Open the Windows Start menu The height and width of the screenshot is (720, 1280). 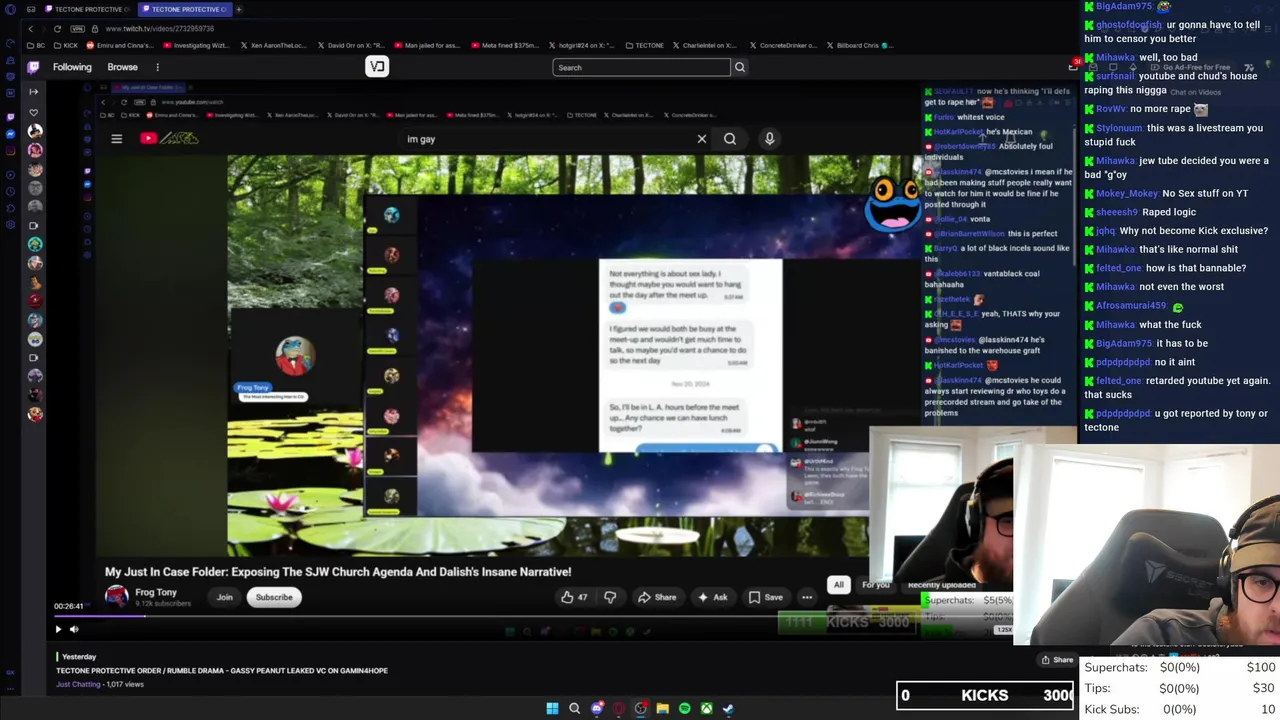(552, 708)
